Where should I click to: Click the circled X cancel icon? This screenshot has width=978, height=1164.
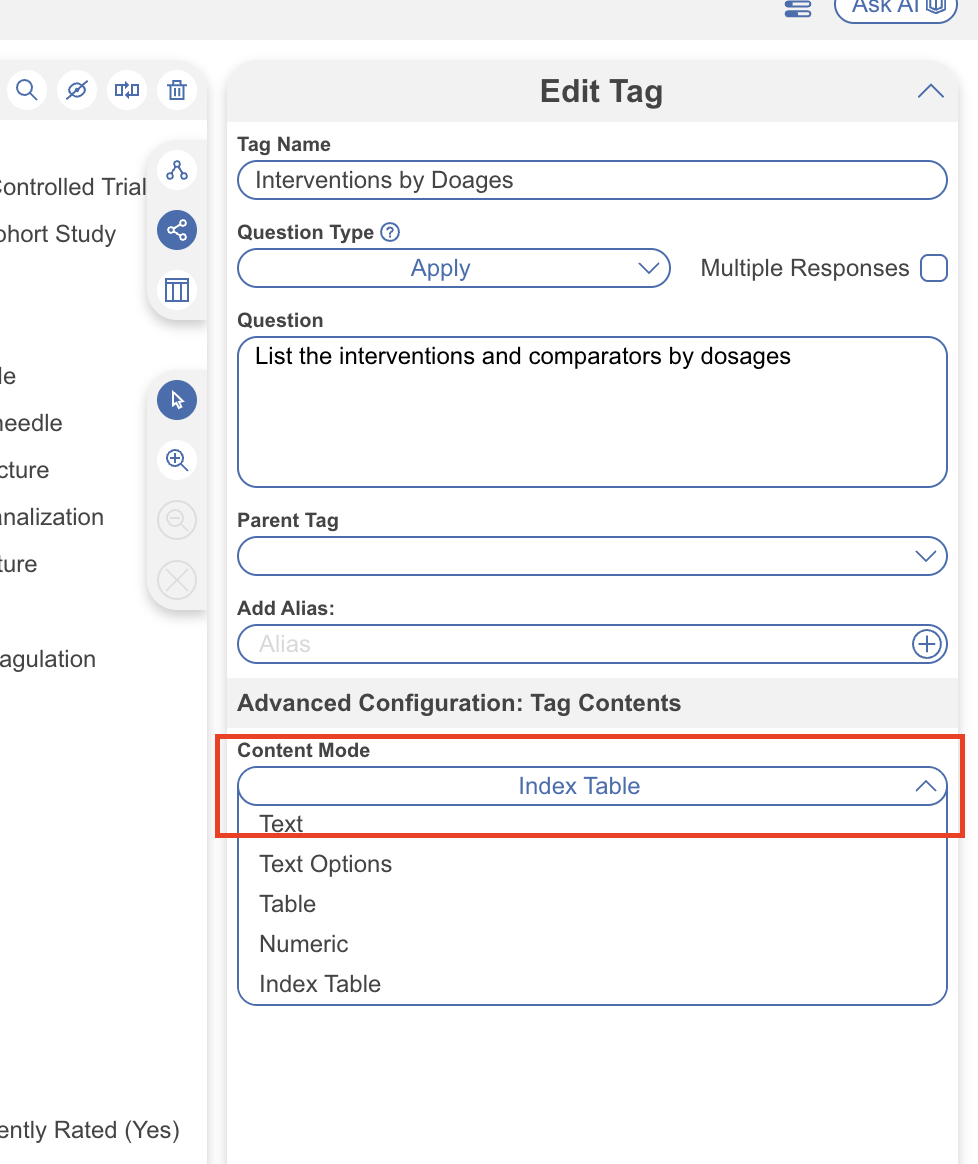click(x=177, y=580)
